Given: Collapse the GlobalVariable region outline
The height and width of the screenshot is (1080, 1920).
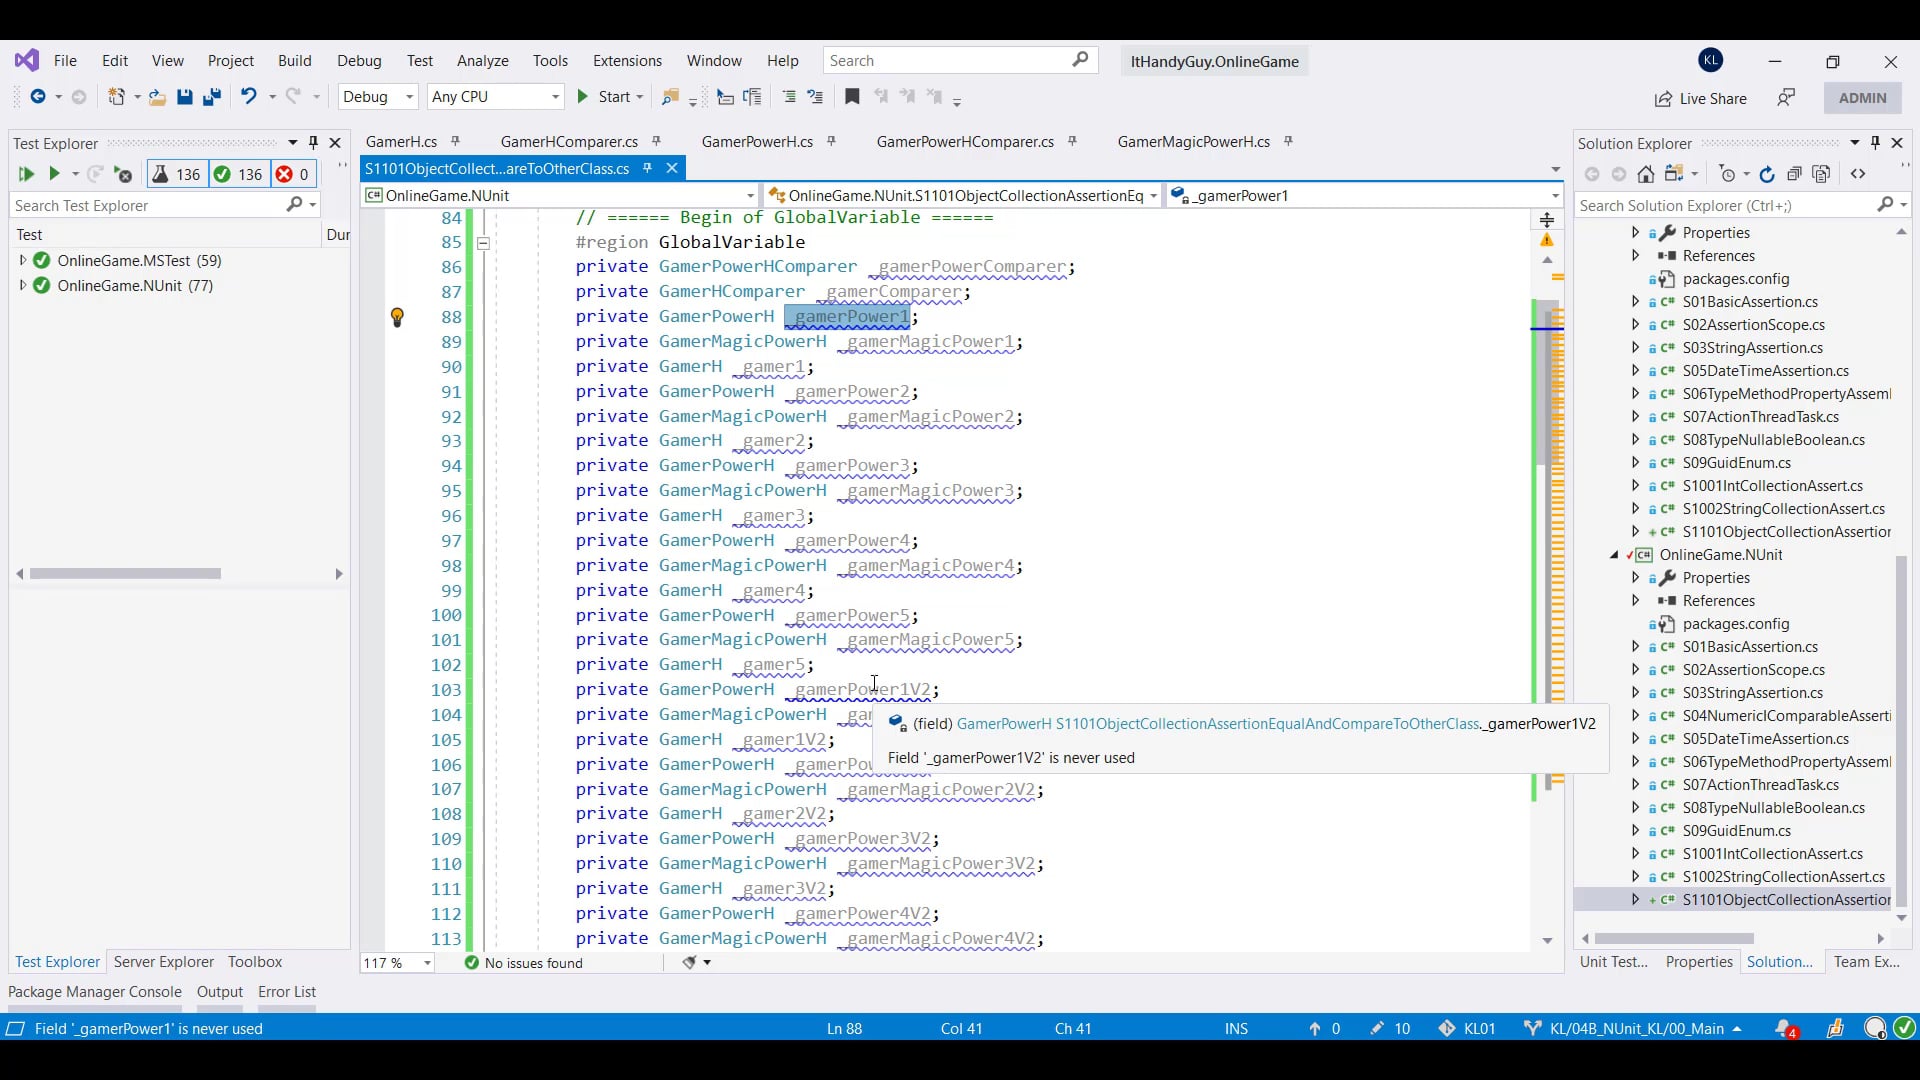Looking at the screenshot, I should click(483, 243).
